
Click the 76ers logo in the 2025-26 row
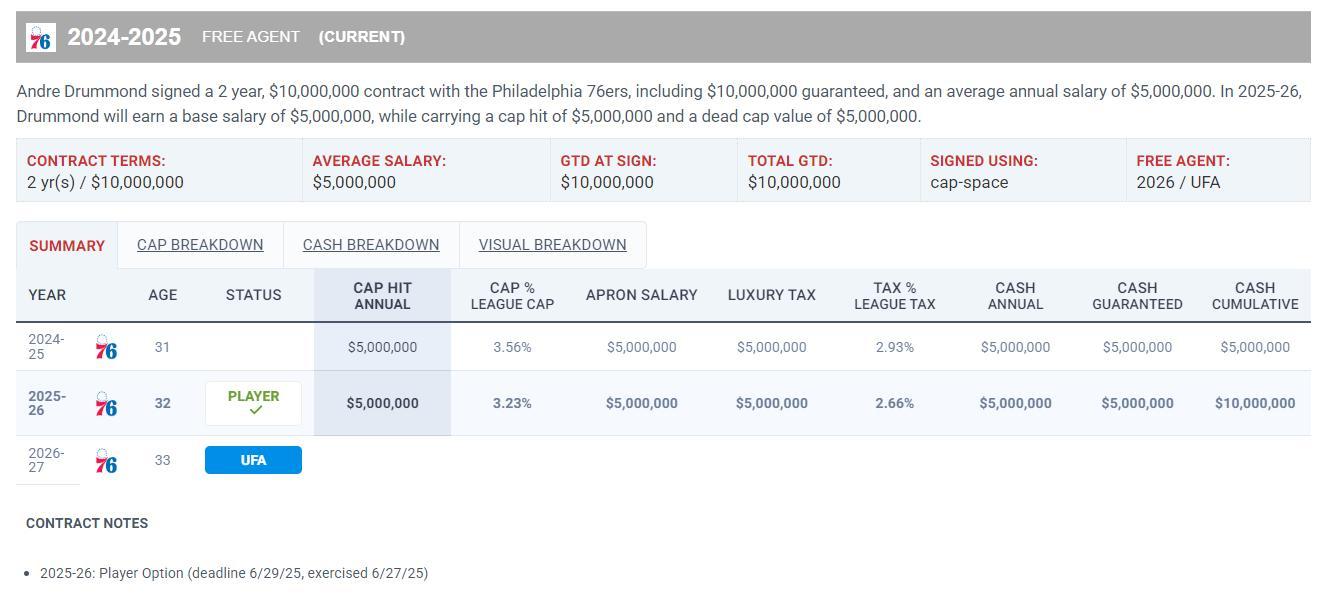(106, 404)
